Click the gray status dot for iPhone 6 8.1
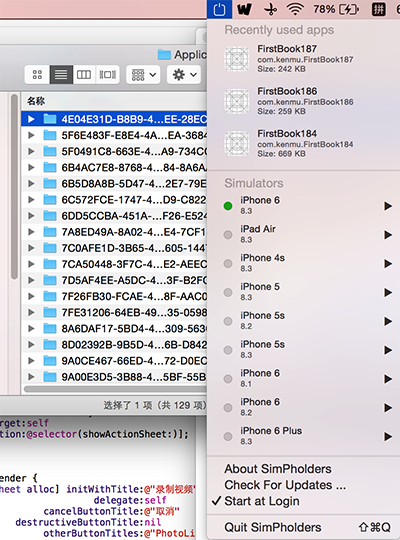 228,379
